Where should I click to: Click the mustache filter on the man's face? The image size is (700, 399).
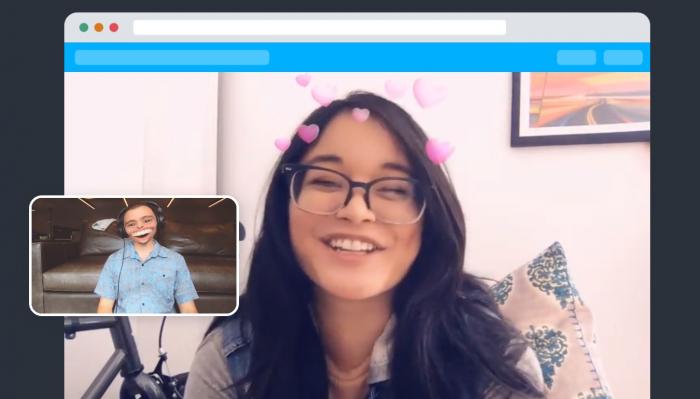click(141, 233)
